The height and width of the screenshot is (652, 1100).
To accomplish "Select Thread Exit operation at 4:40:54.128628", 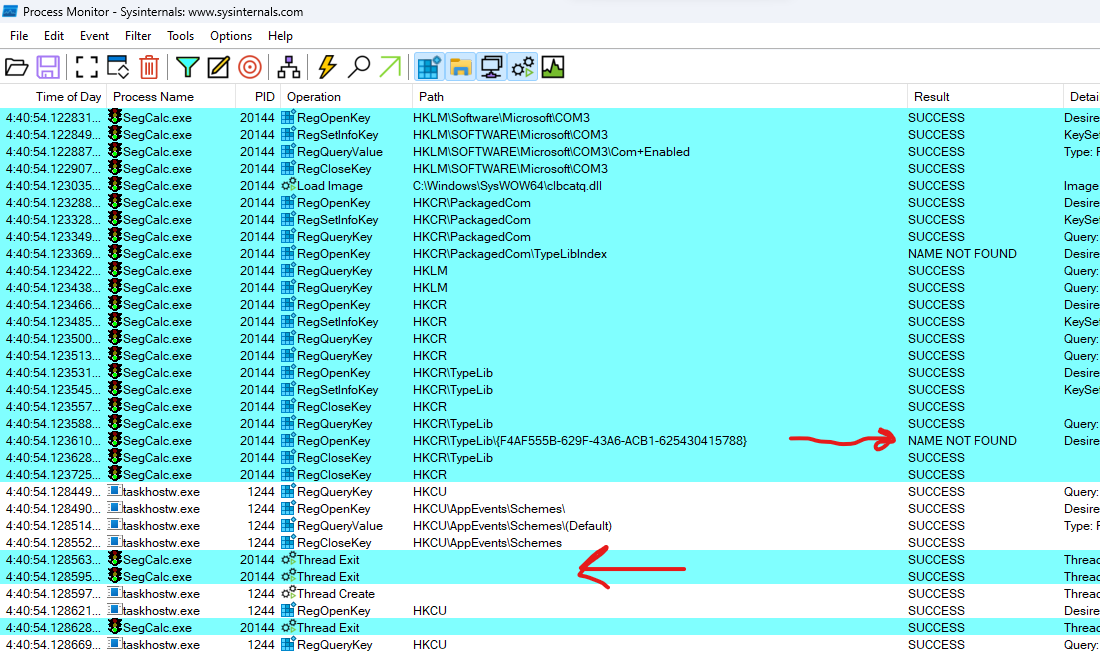I will (328, 628).
